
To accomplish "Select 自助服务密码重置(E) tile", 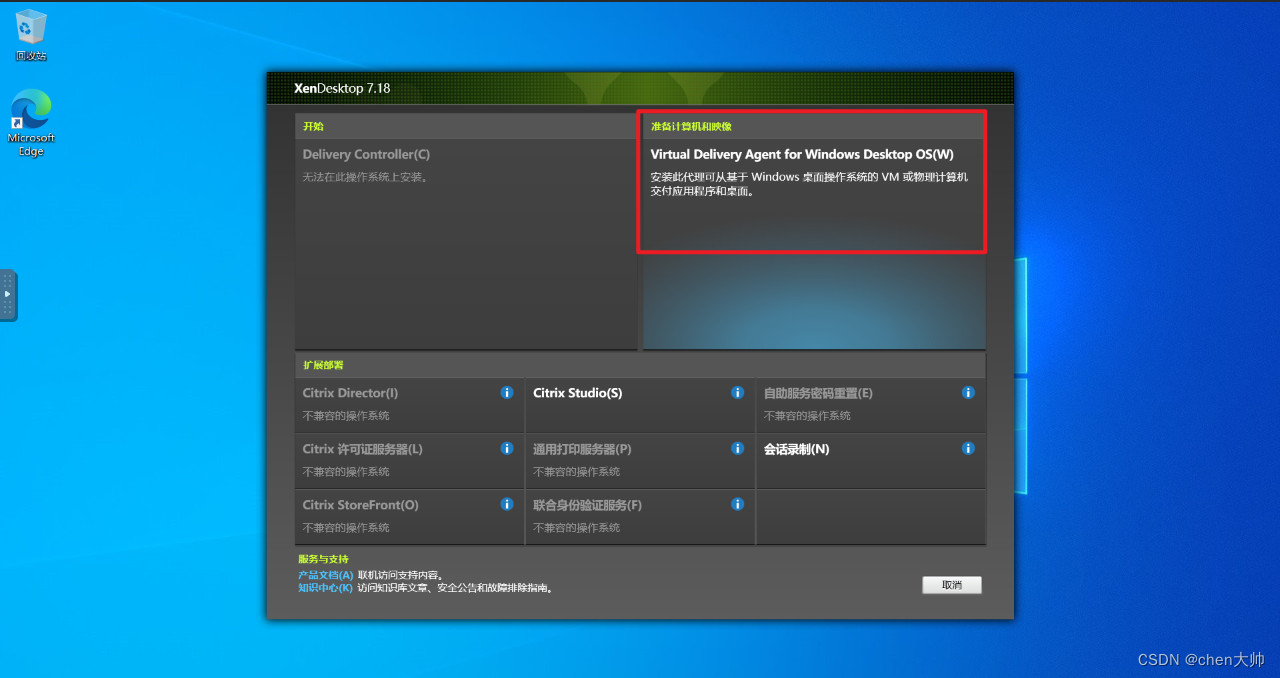I will 871,405.
